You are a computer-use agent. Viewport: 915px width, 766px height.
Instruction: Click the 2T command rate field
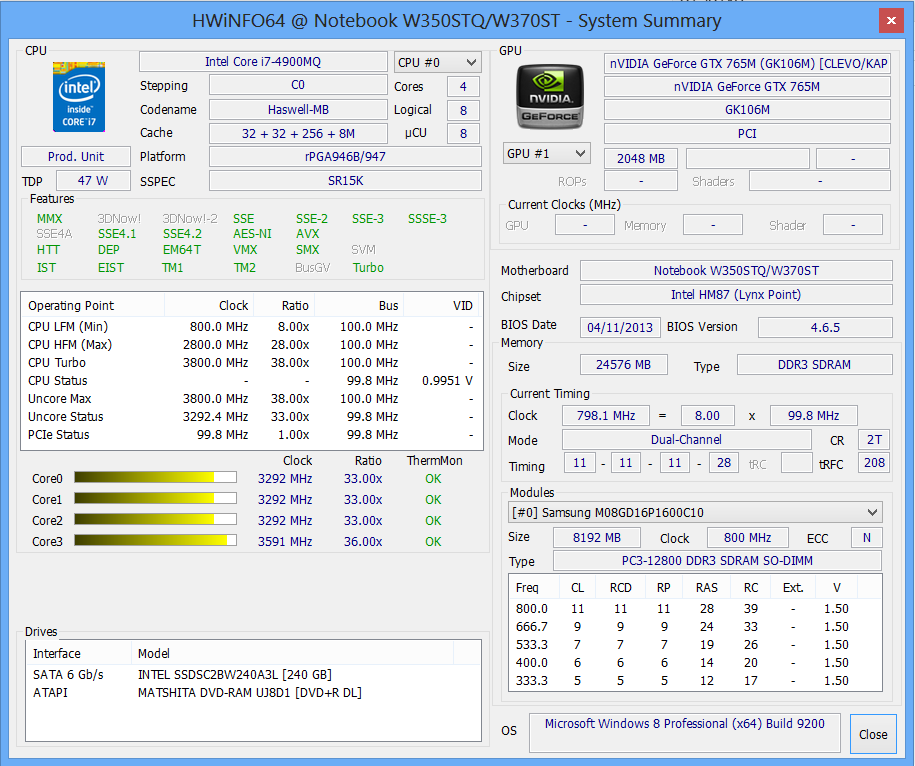(874, 439)
